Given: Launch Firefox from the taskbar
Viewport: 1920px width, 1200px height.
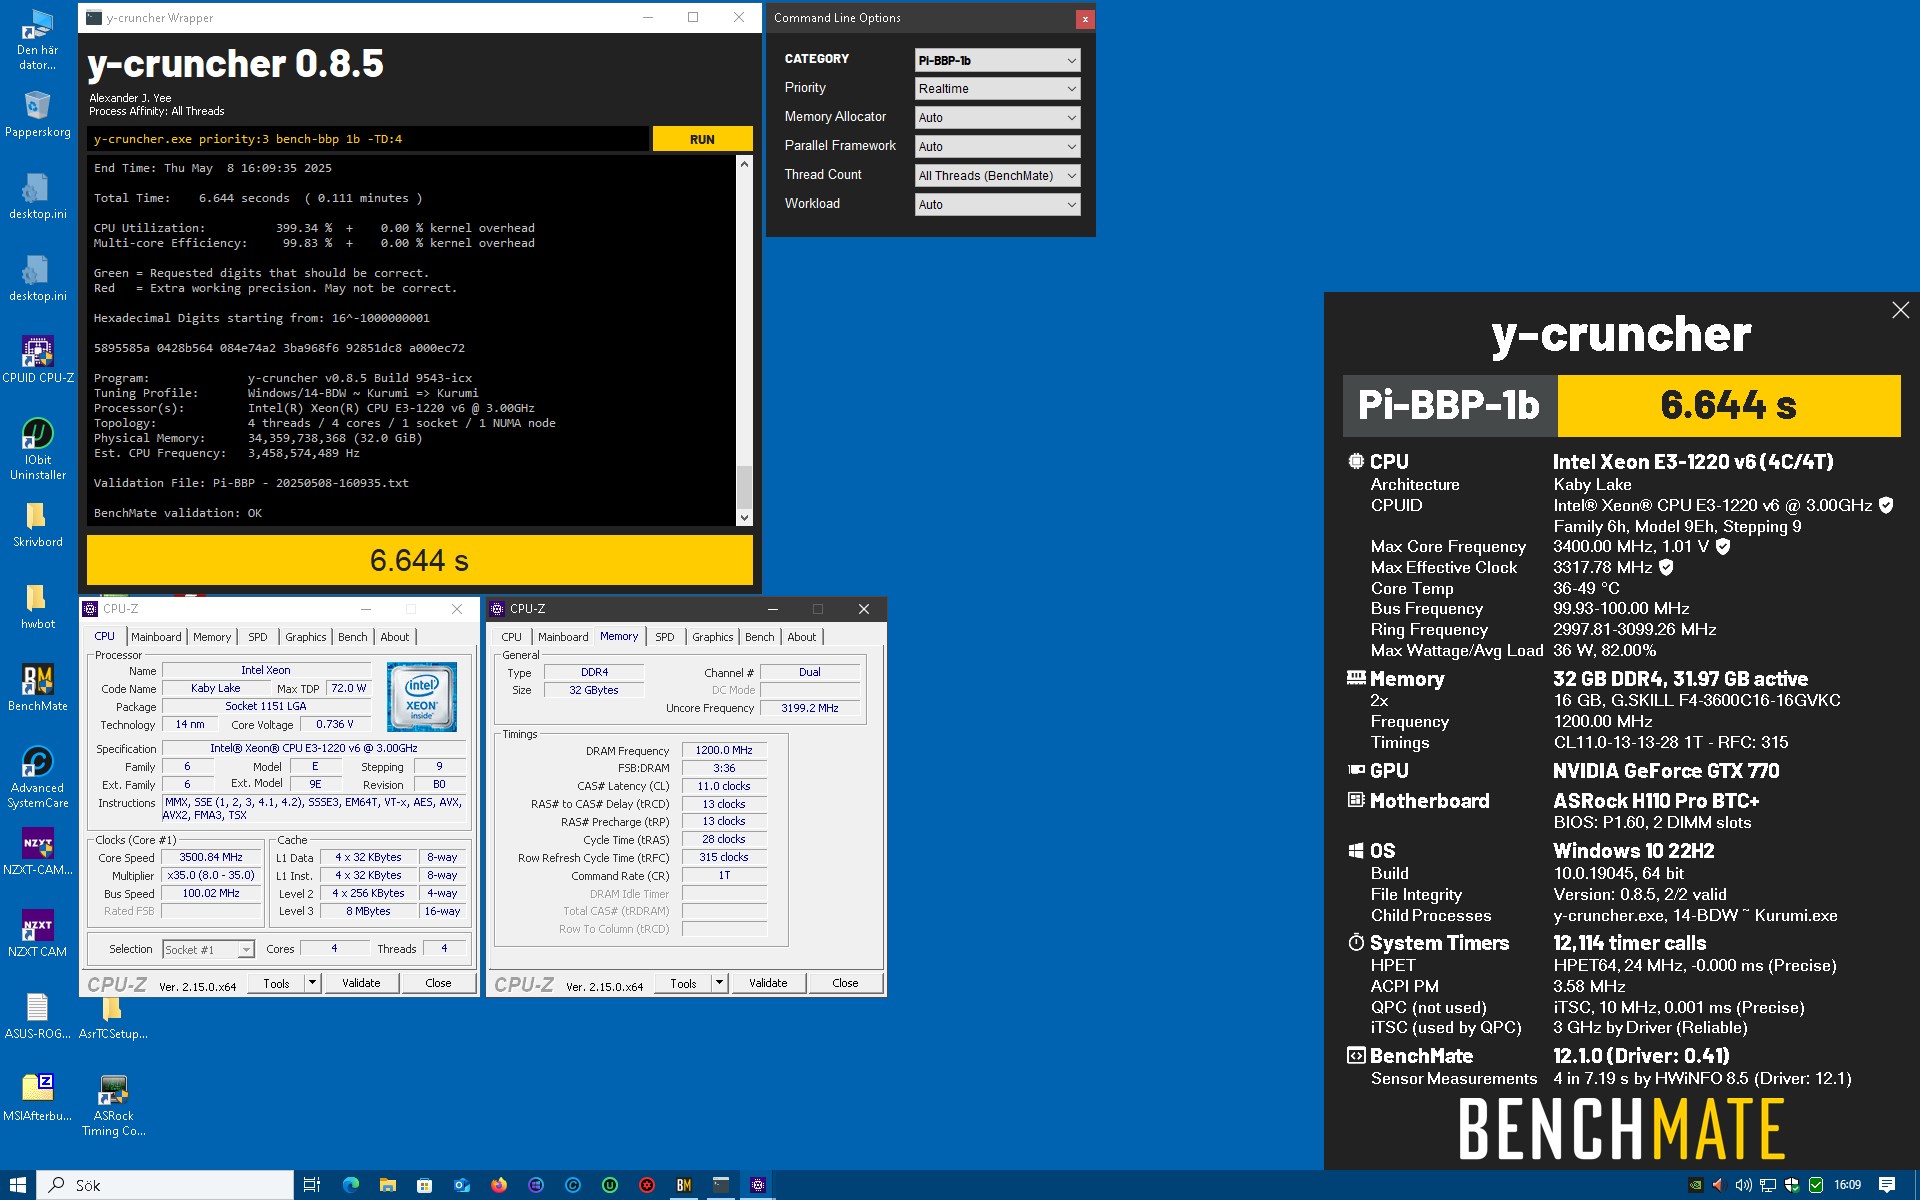Looking at the screenshot, I should click(x=499, y=1185).
